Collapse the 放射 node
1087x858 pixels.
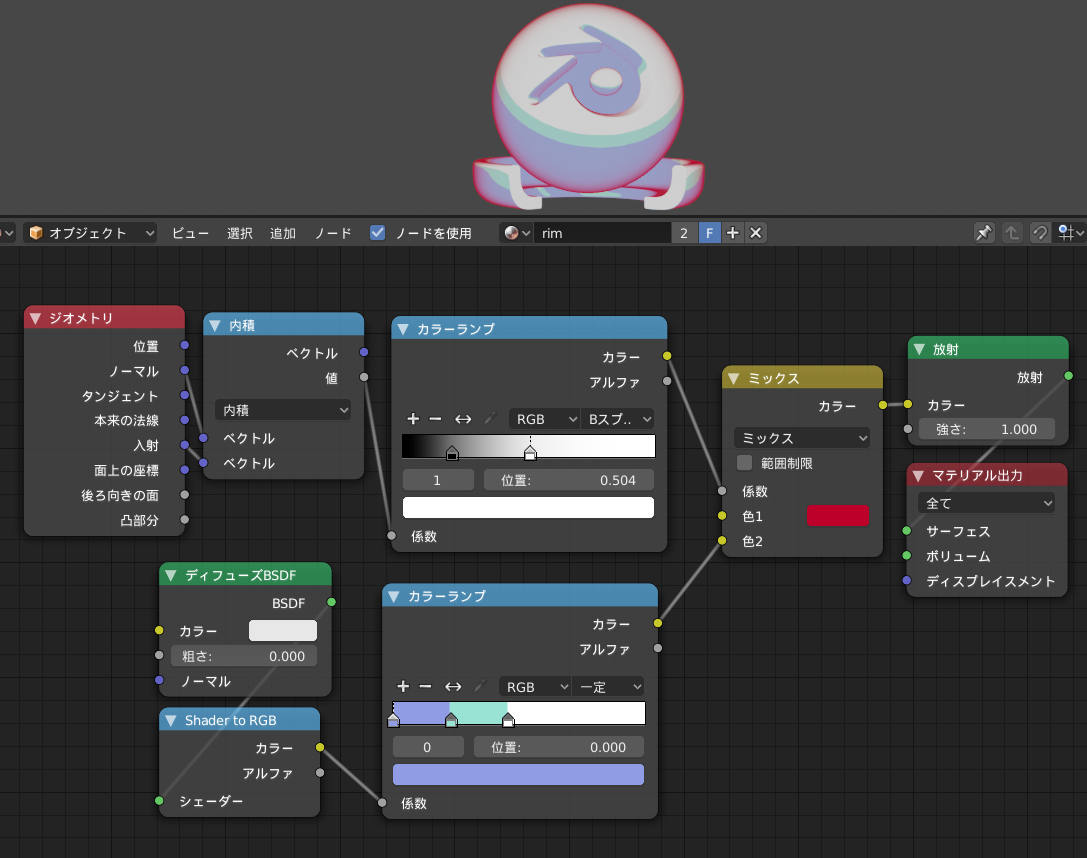[x=919, y=349]
